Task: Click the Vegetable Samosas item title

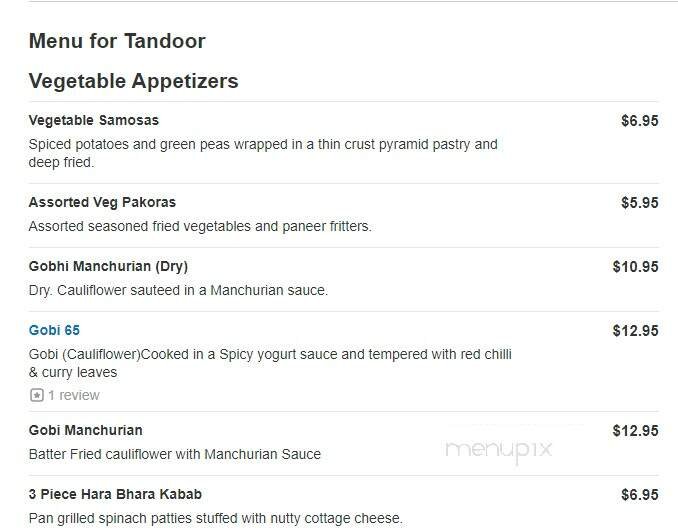Action: (x=94, y=120)
